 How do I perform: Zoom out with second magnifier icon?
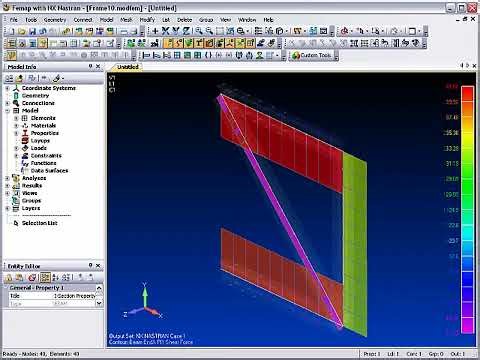(209, 31)
